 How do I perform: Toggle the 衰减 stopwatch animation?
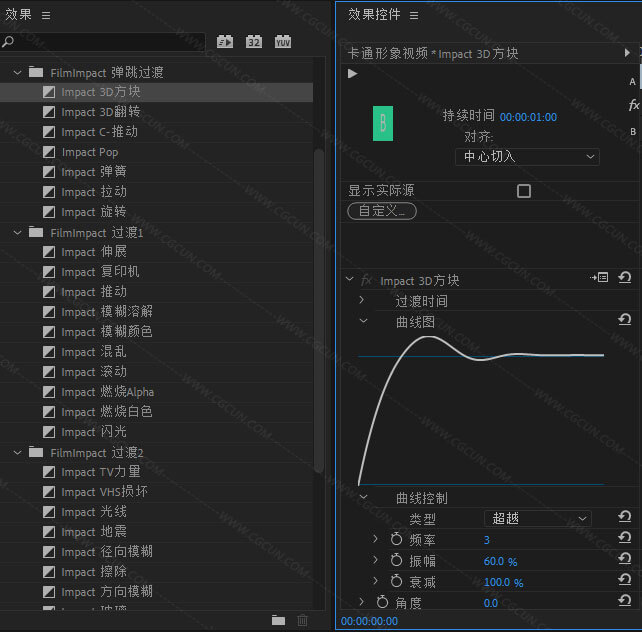pyautogui.click(x=396, y=582)
